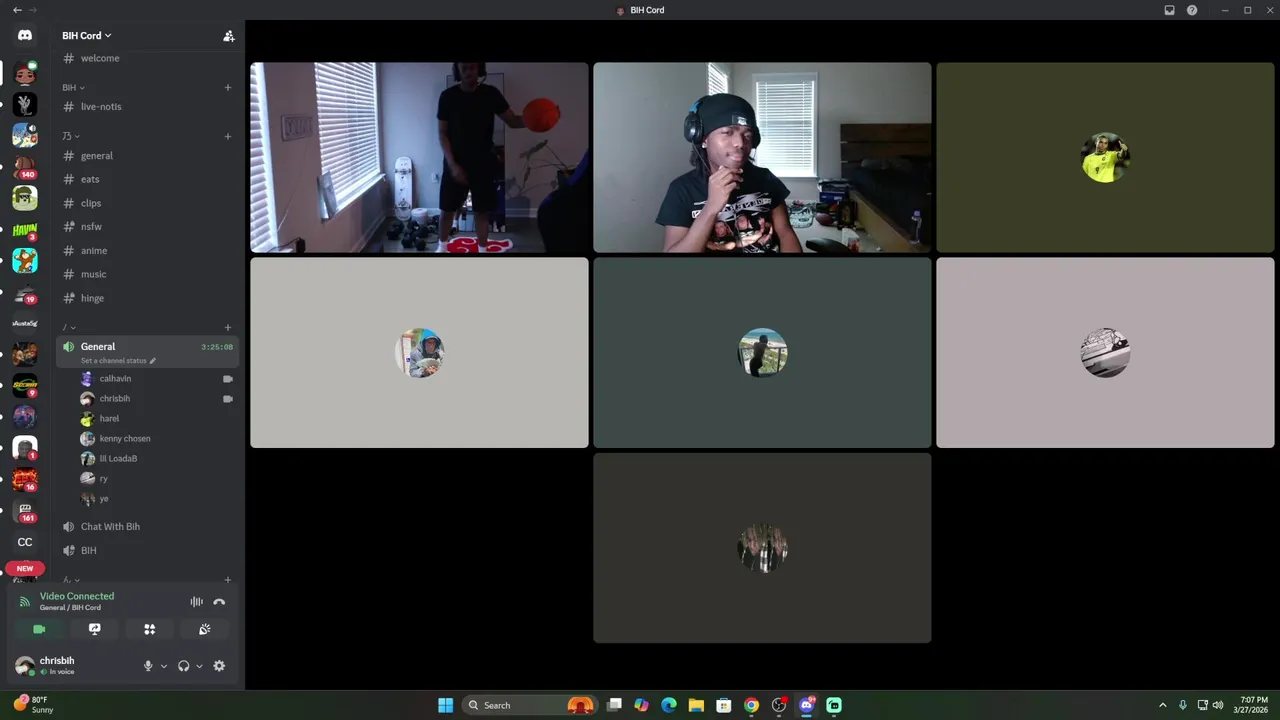Go back with title bar arrow
This screenshot has height=720, width=1280.
pyautogui.click(x=17, y=10)
